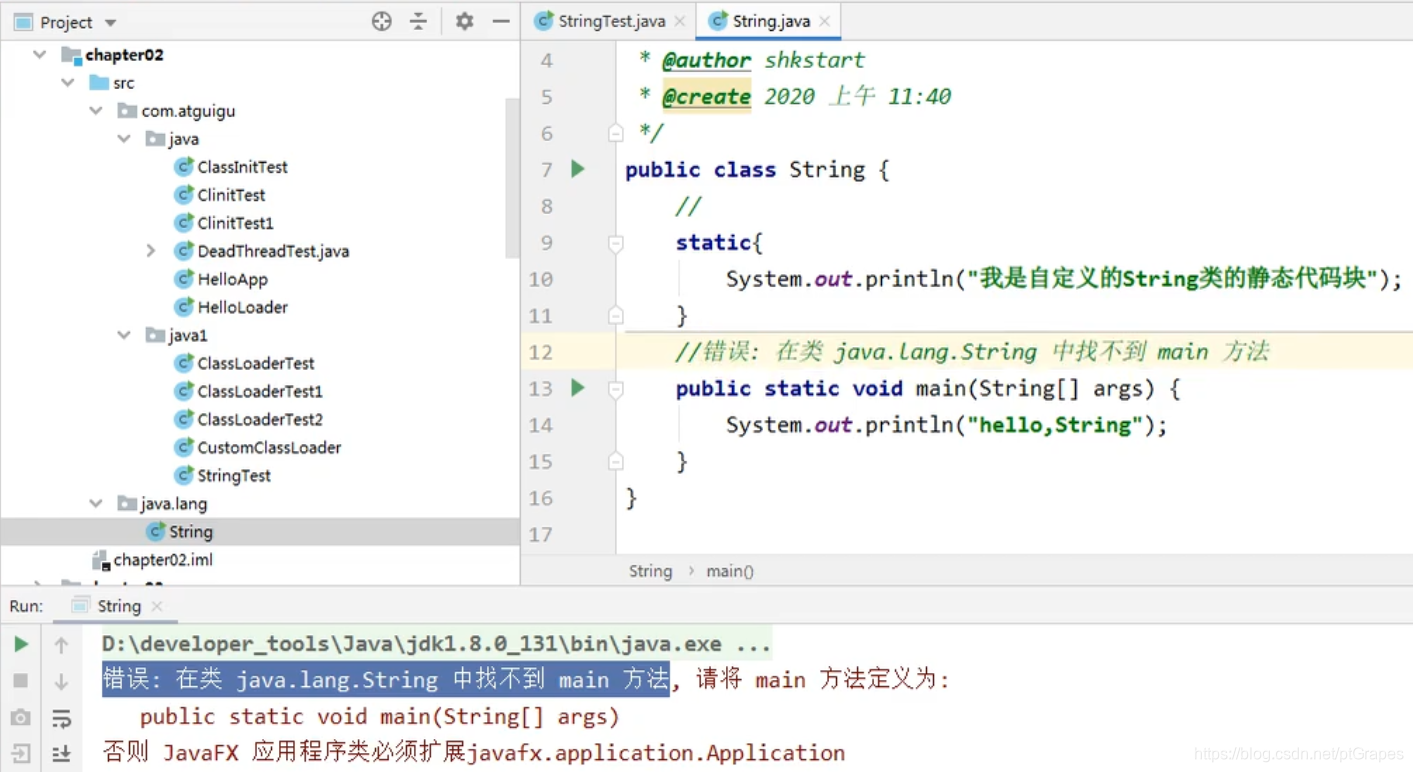Click the HelloApp class icon
1413x772 pixels.
183,279
